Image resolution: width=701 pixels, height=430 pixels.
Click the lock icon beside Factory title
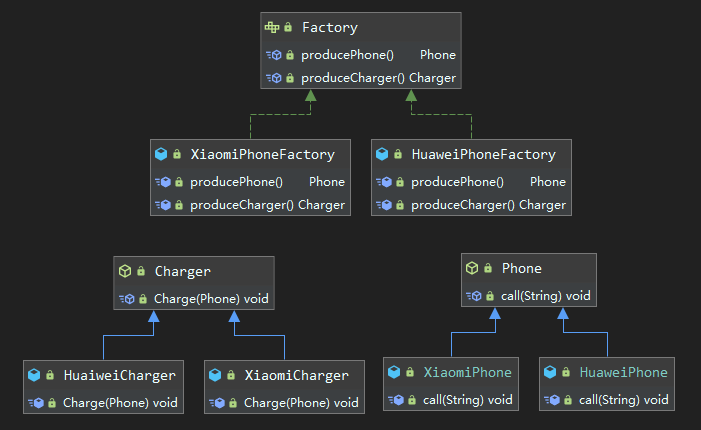coord(288,28)
